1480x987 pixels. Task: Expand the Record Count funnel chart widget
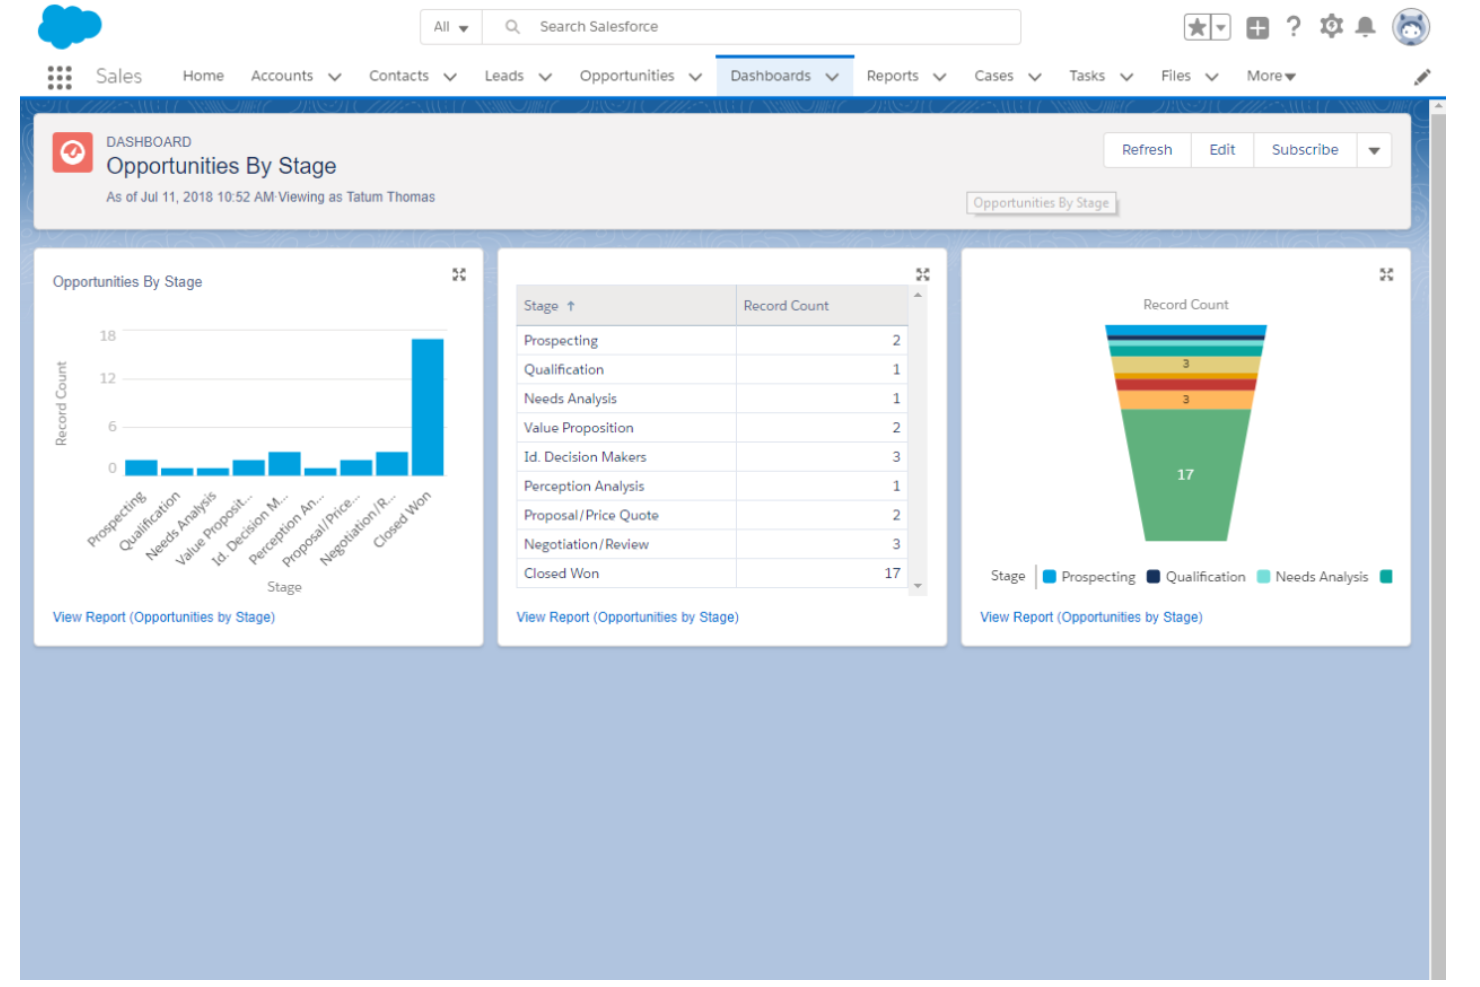tap(1386, 273)
